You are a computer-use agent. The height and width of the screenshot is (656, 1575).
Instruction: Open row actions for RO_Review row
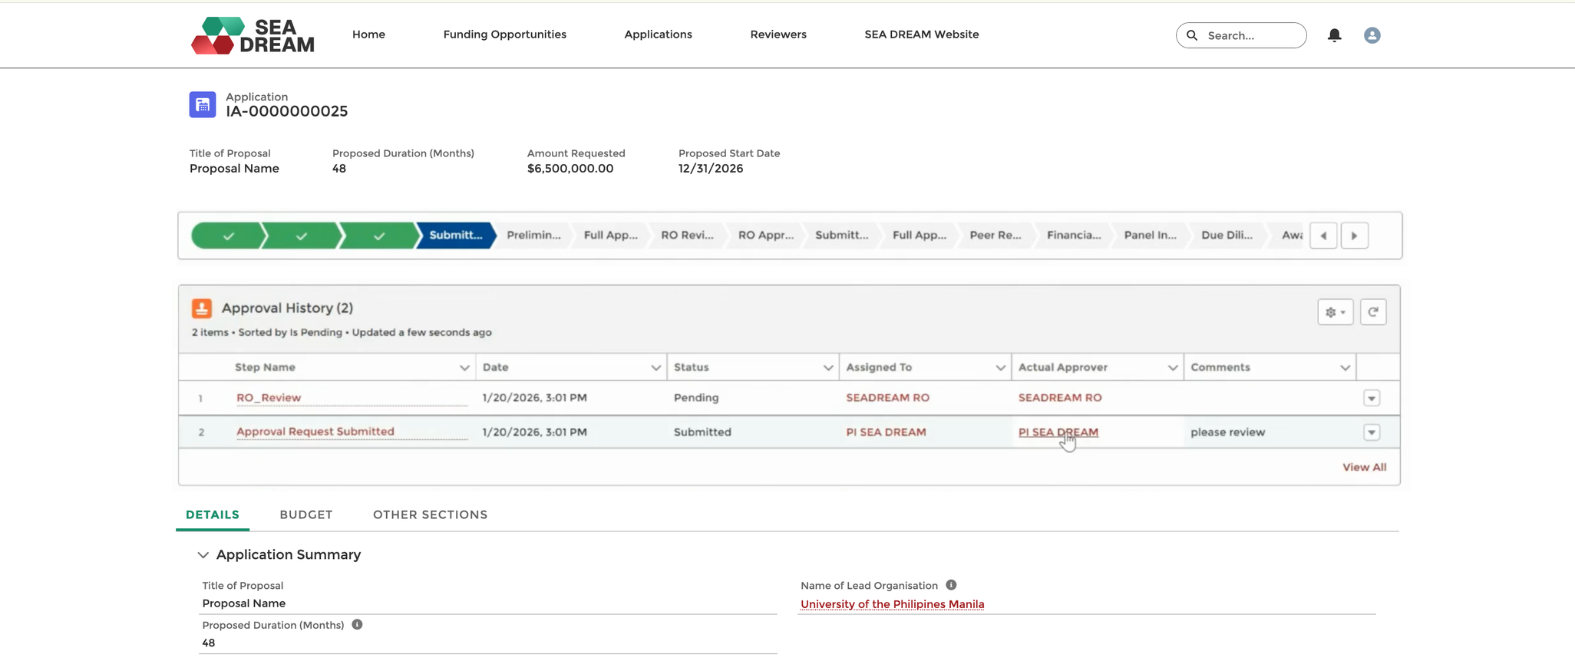tap(1371, 398)
